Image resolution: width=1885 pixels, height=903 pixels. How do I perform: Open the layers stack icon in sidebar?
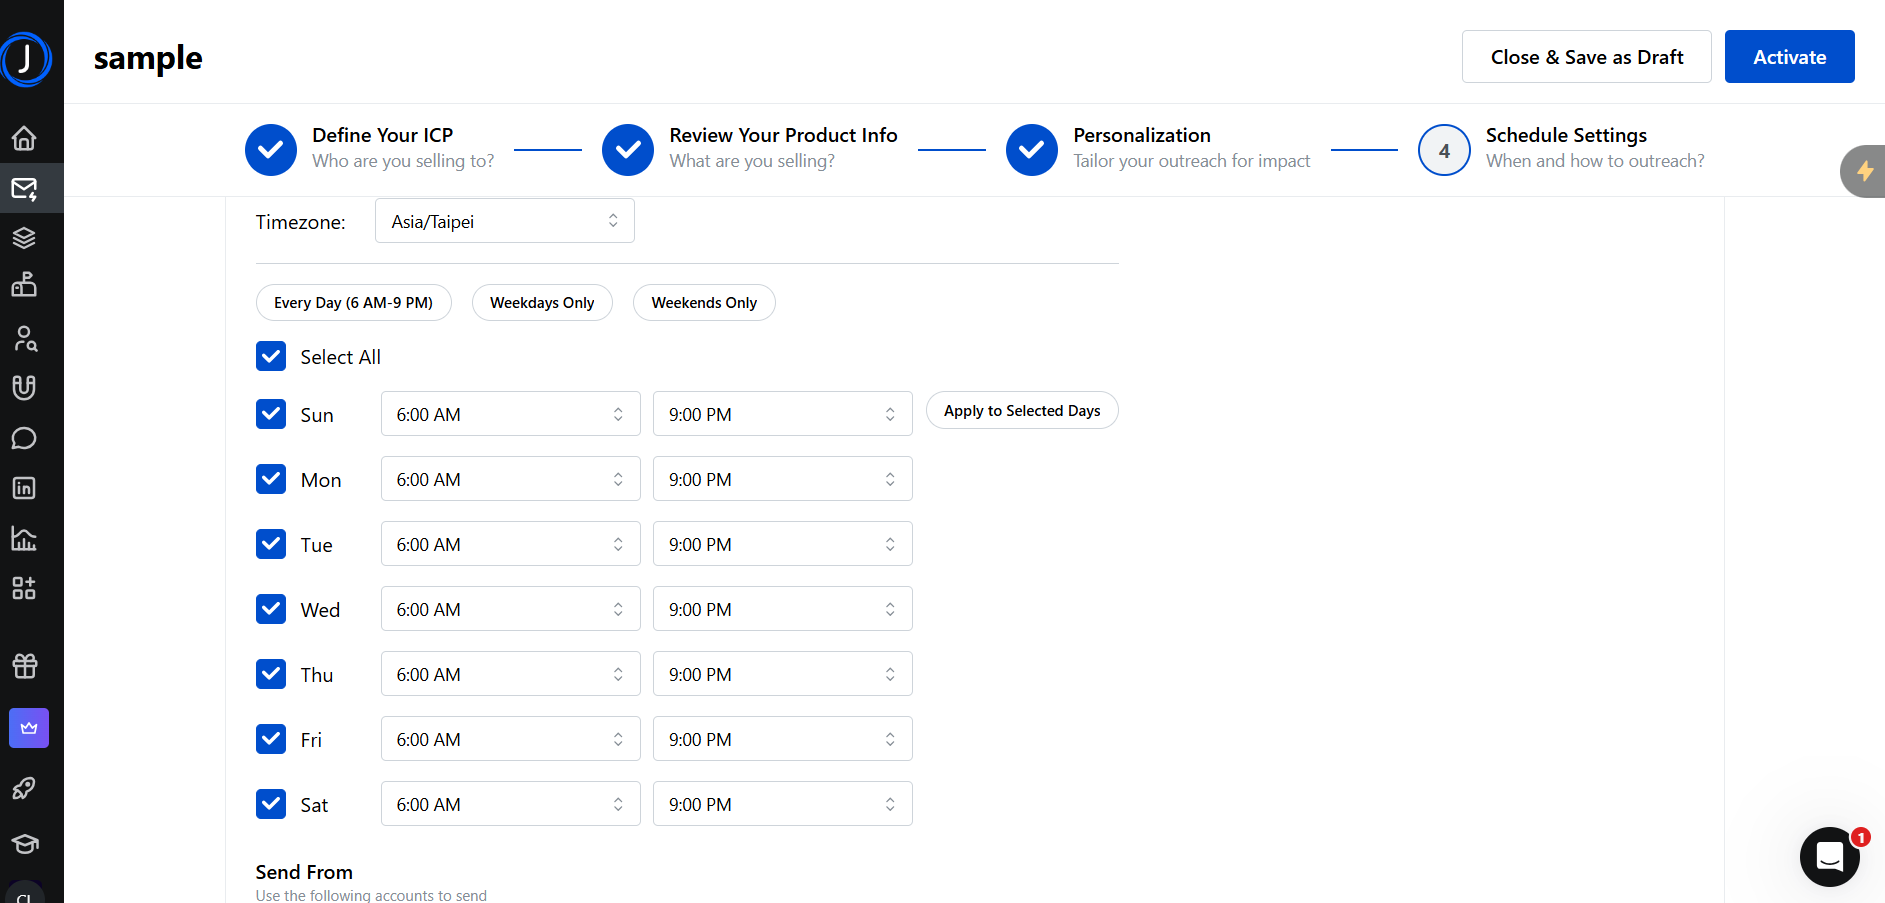tap(24, 237)
